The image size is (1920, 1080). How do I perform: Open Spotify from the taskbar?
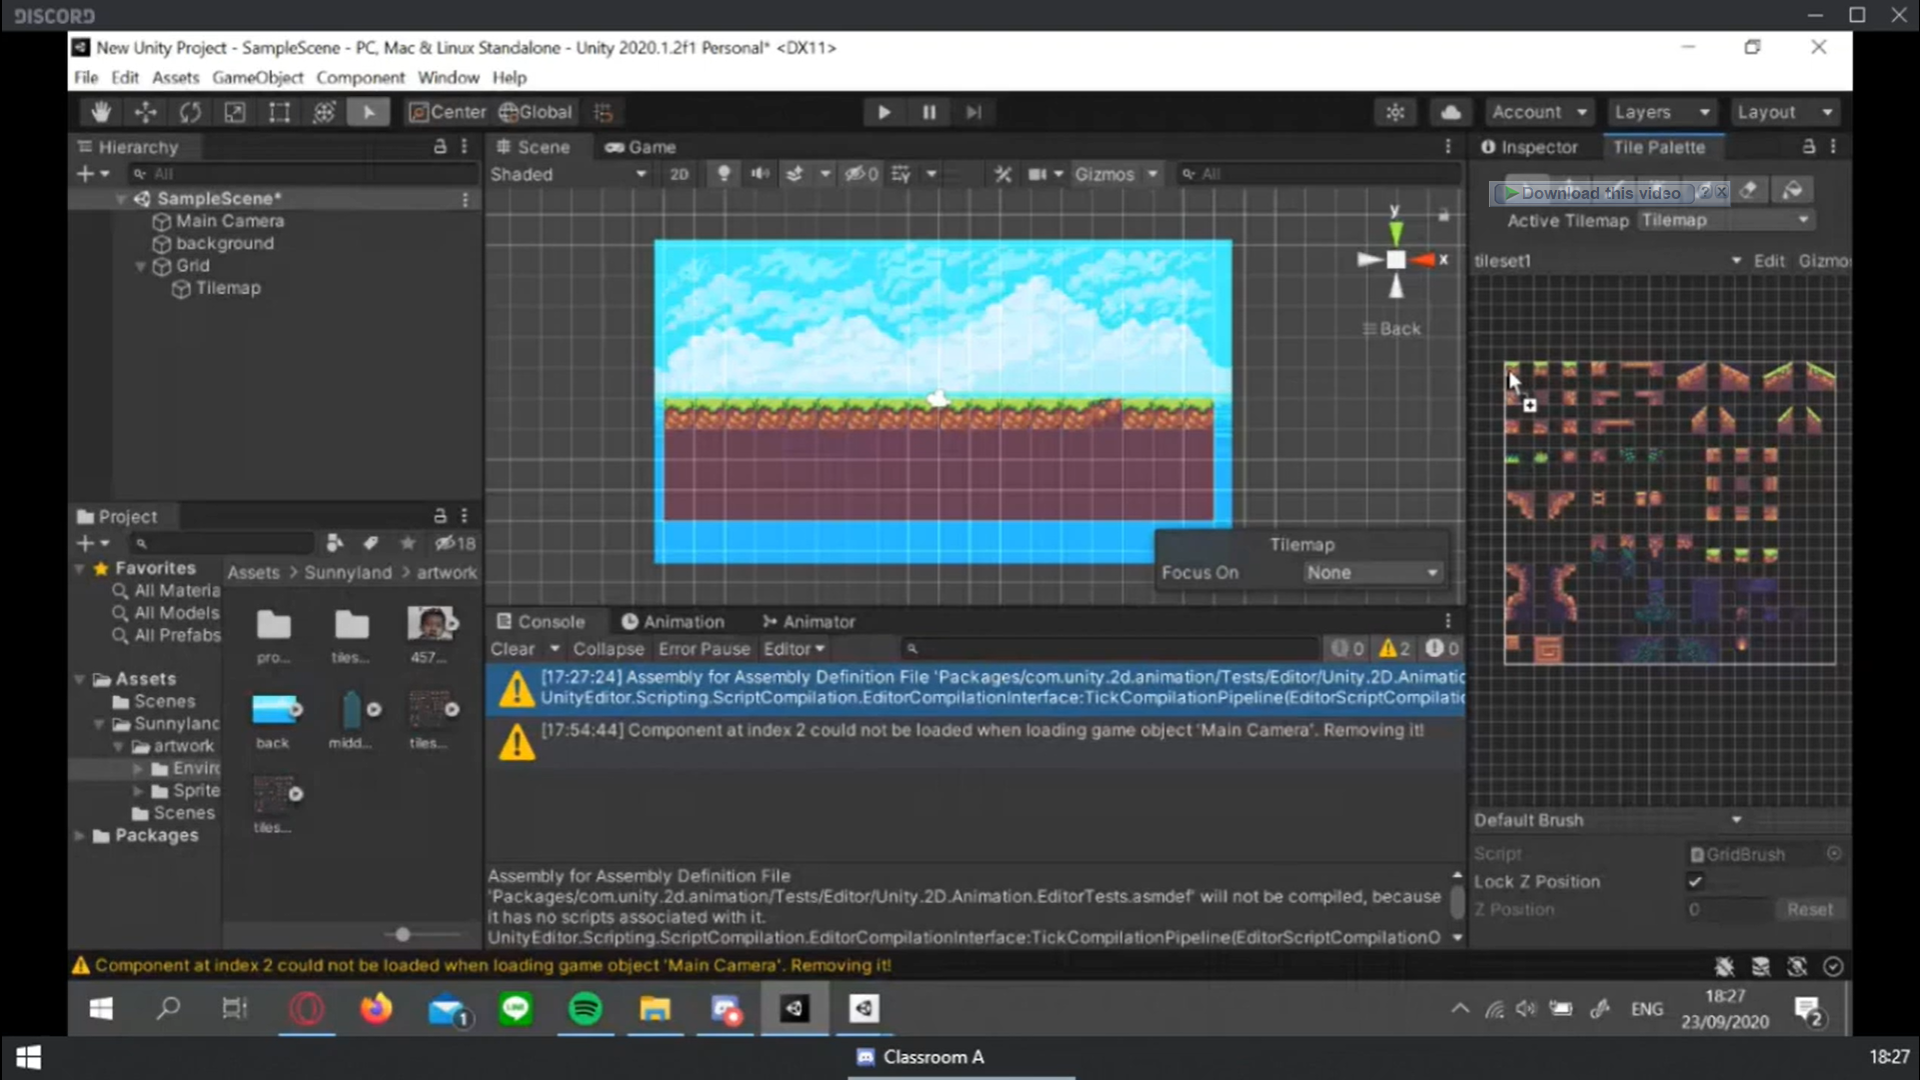click(586, 1009)
